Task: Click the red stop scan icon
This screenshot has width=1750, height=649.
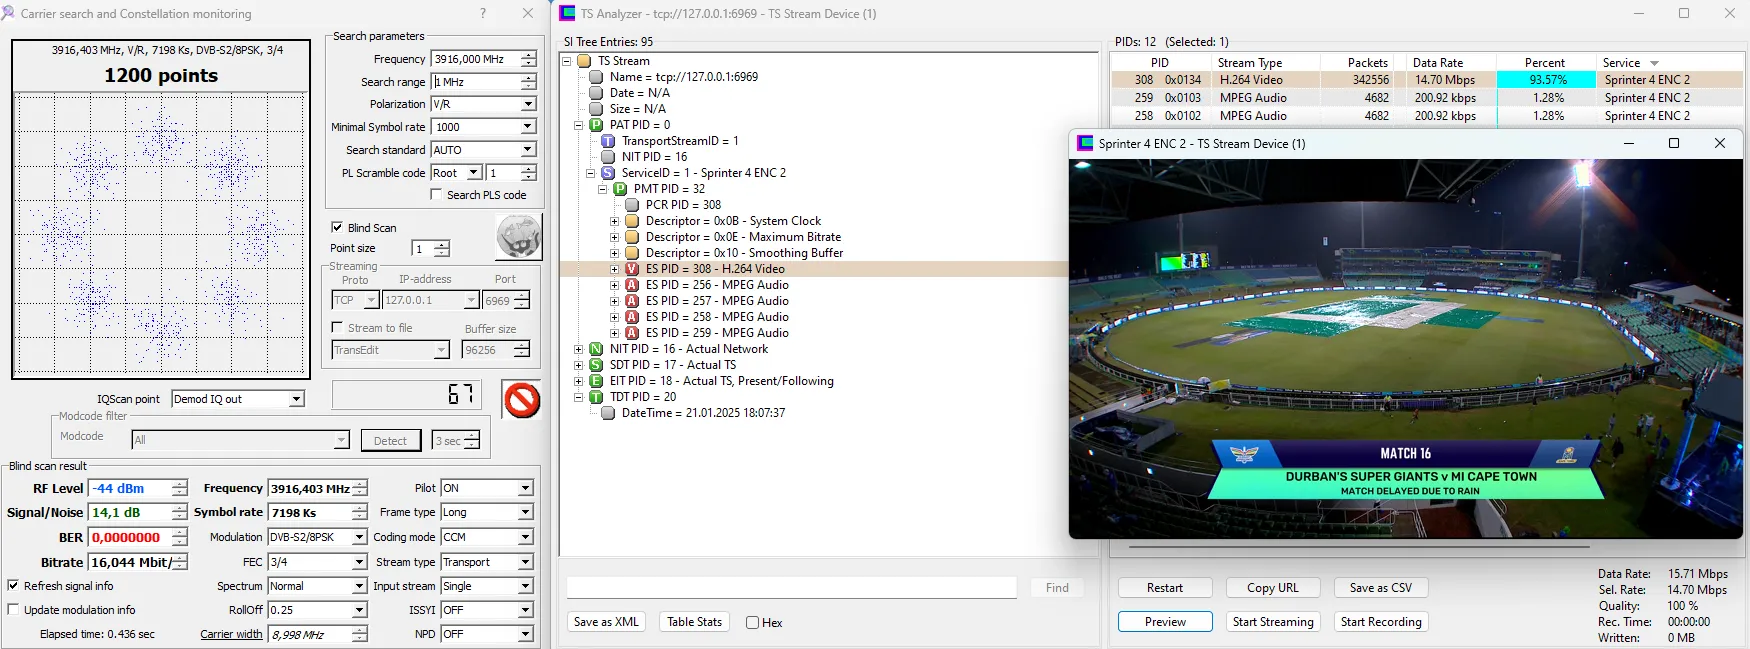Action: tap(521, 400)
